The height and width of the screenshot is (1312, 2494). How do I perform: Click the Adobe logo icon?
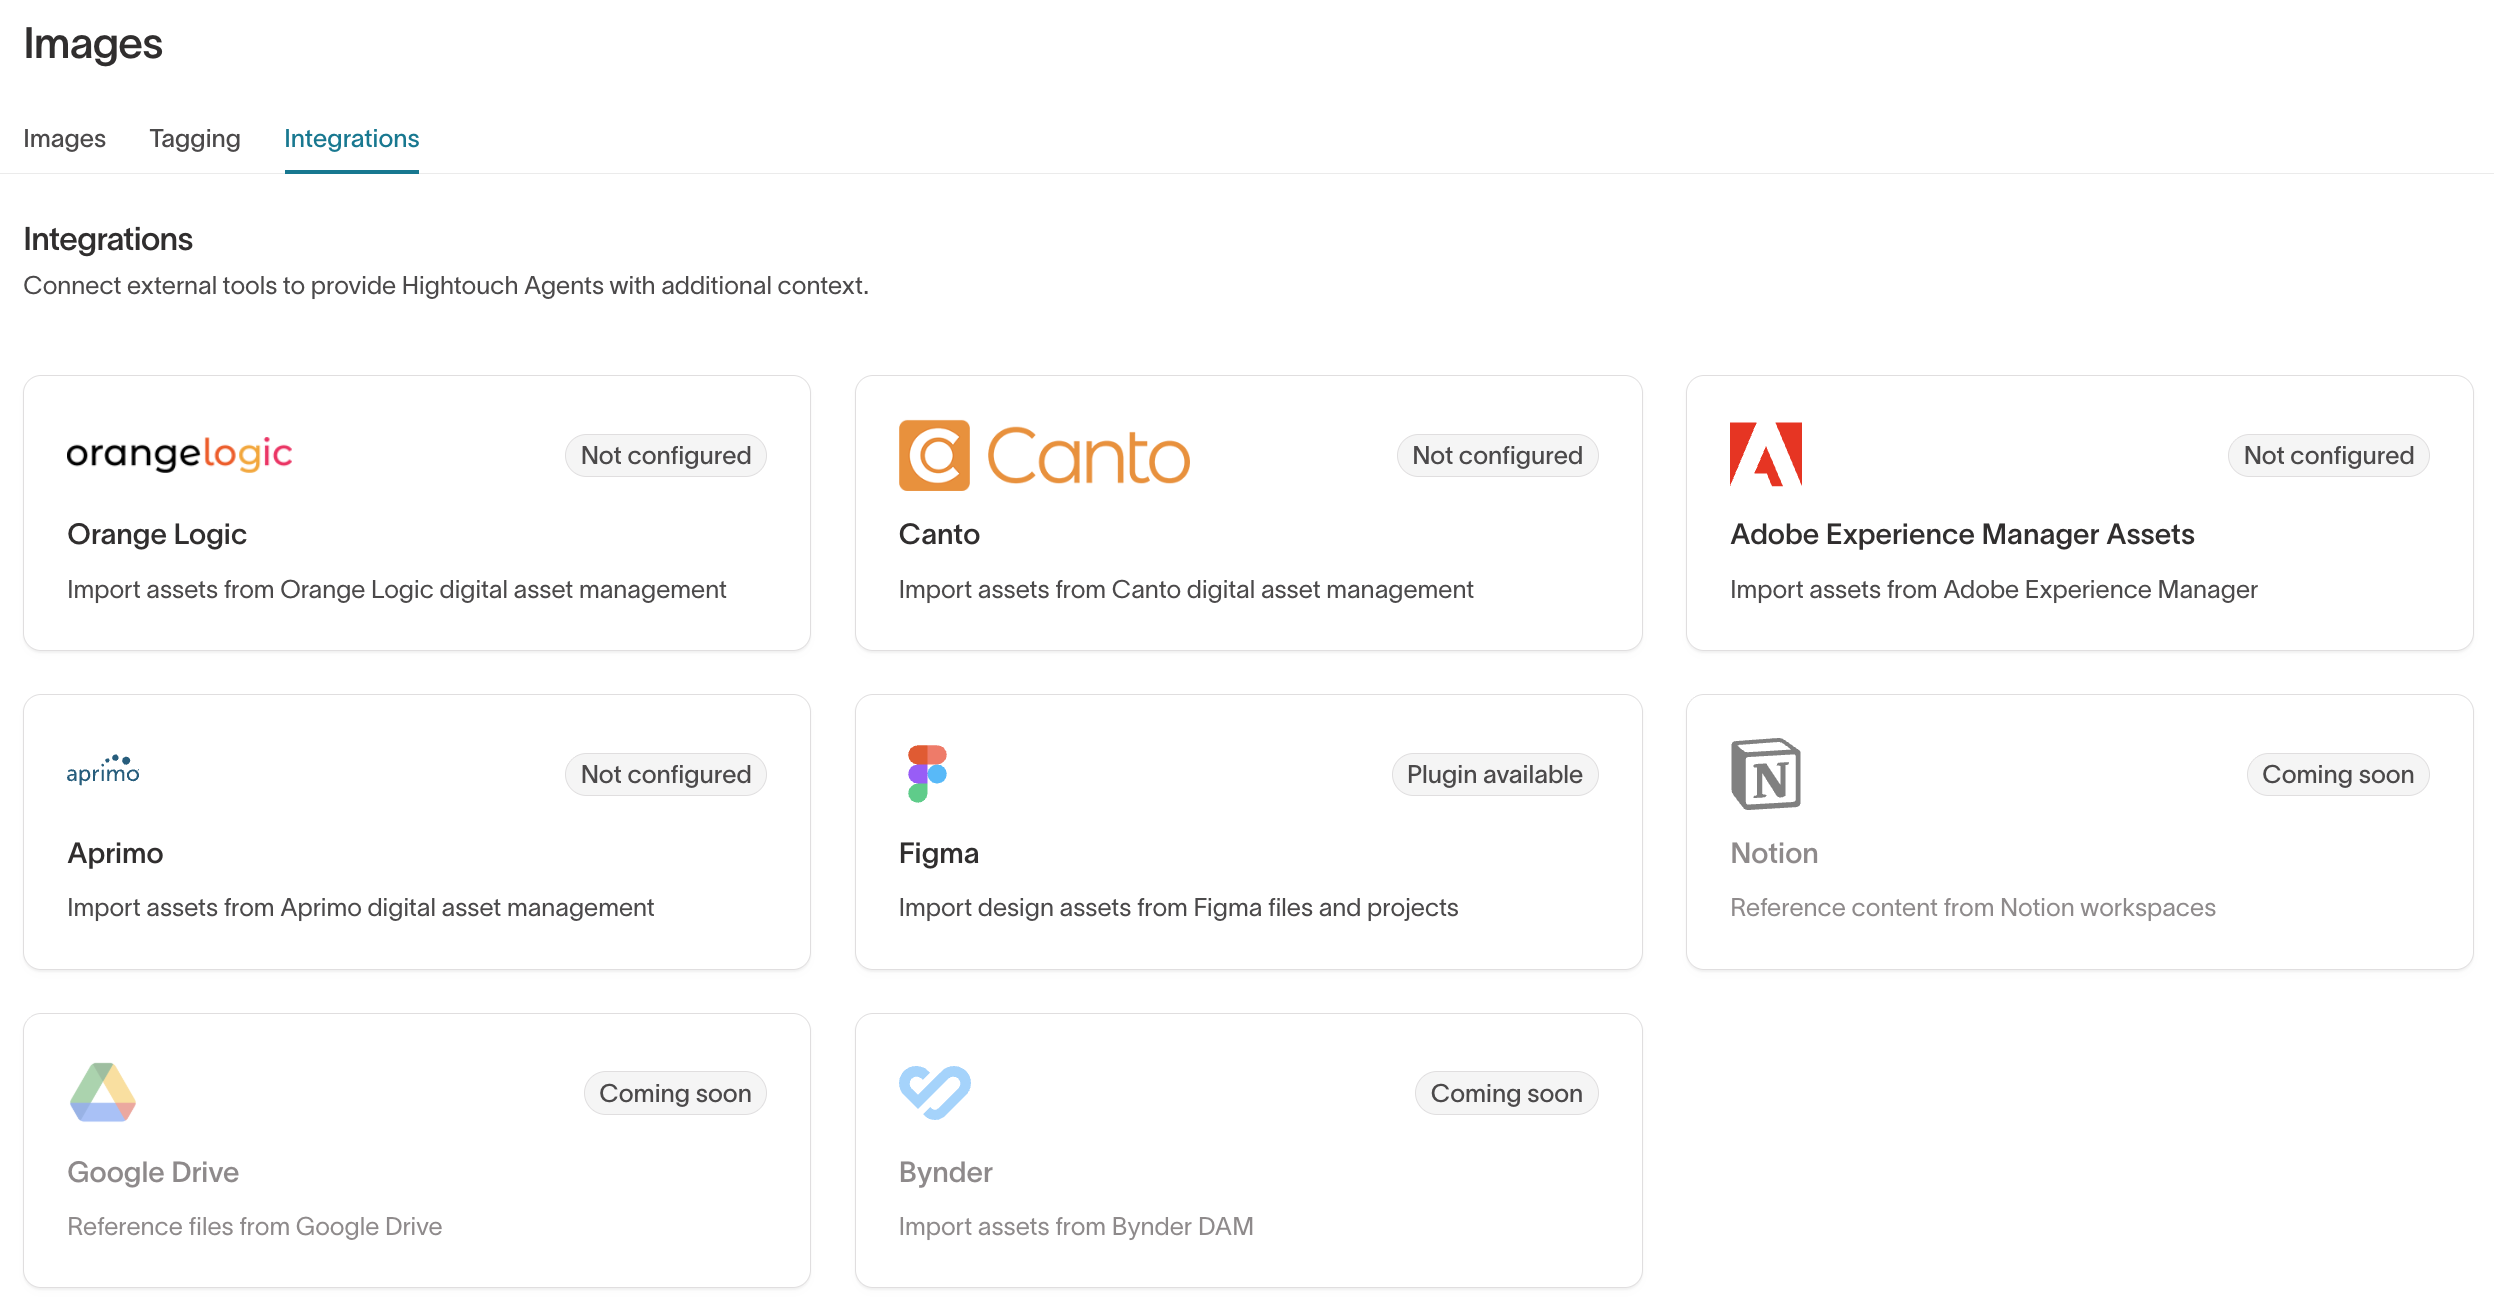(1765, 454)
